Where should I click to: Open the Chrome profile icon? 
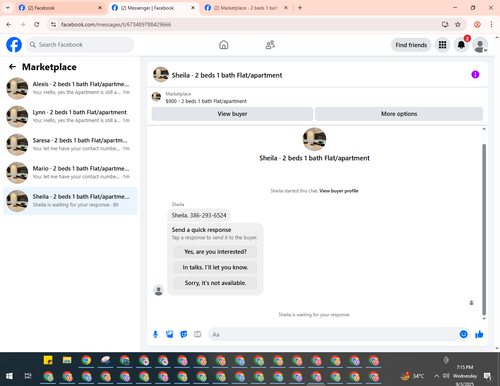pos(477,24)
